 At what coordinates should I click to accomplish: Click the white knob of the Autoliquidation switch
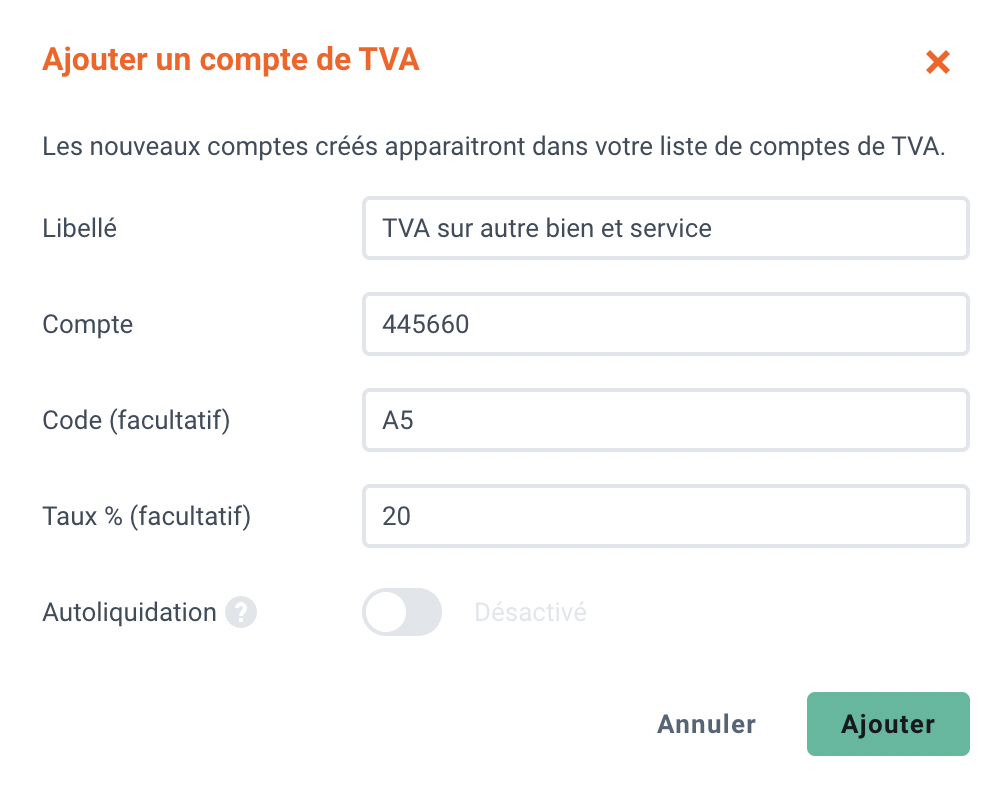pyautogui.click(x=386, y=612)
